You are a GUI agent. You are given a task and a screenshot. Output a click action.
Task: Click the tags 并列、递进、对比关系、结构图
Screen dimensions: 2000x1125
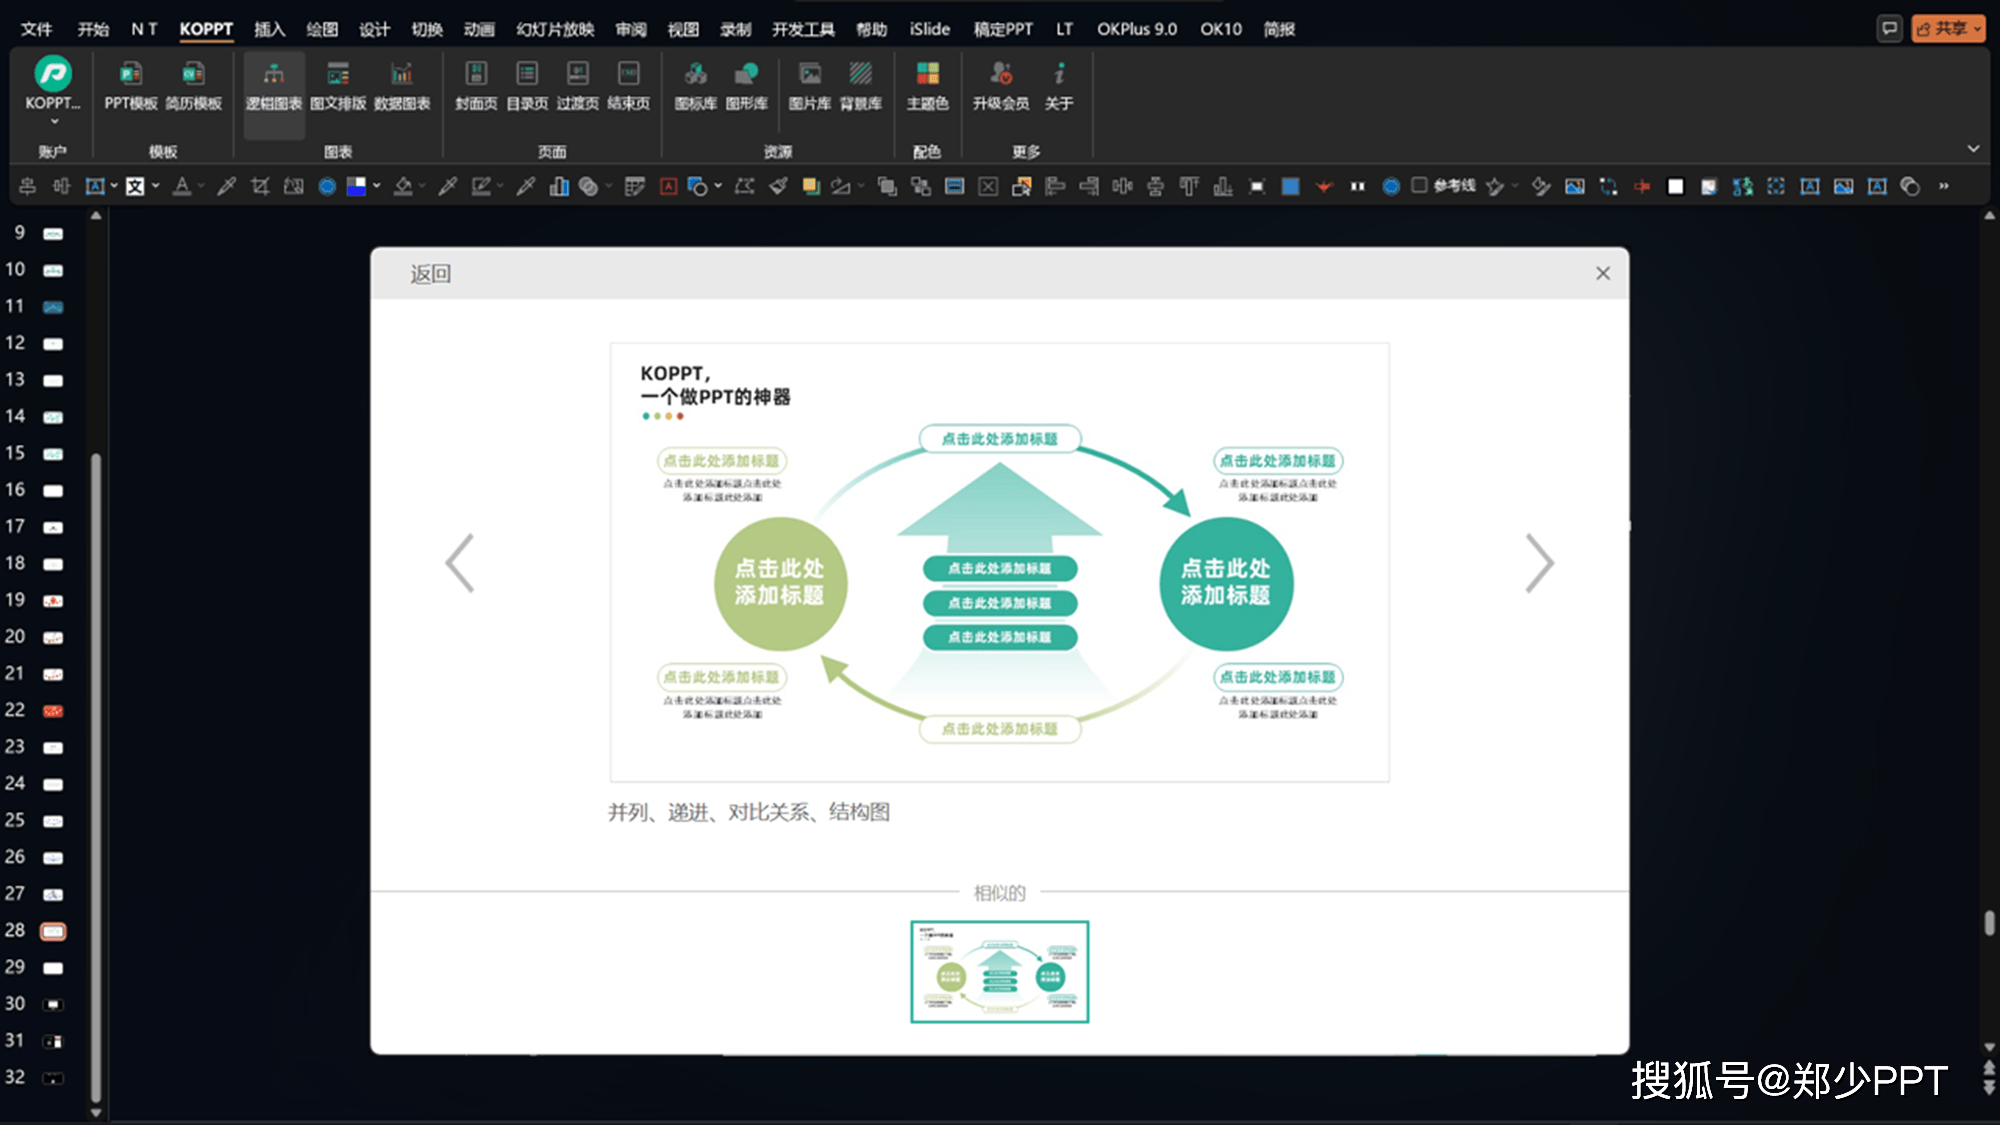(749, 812)
